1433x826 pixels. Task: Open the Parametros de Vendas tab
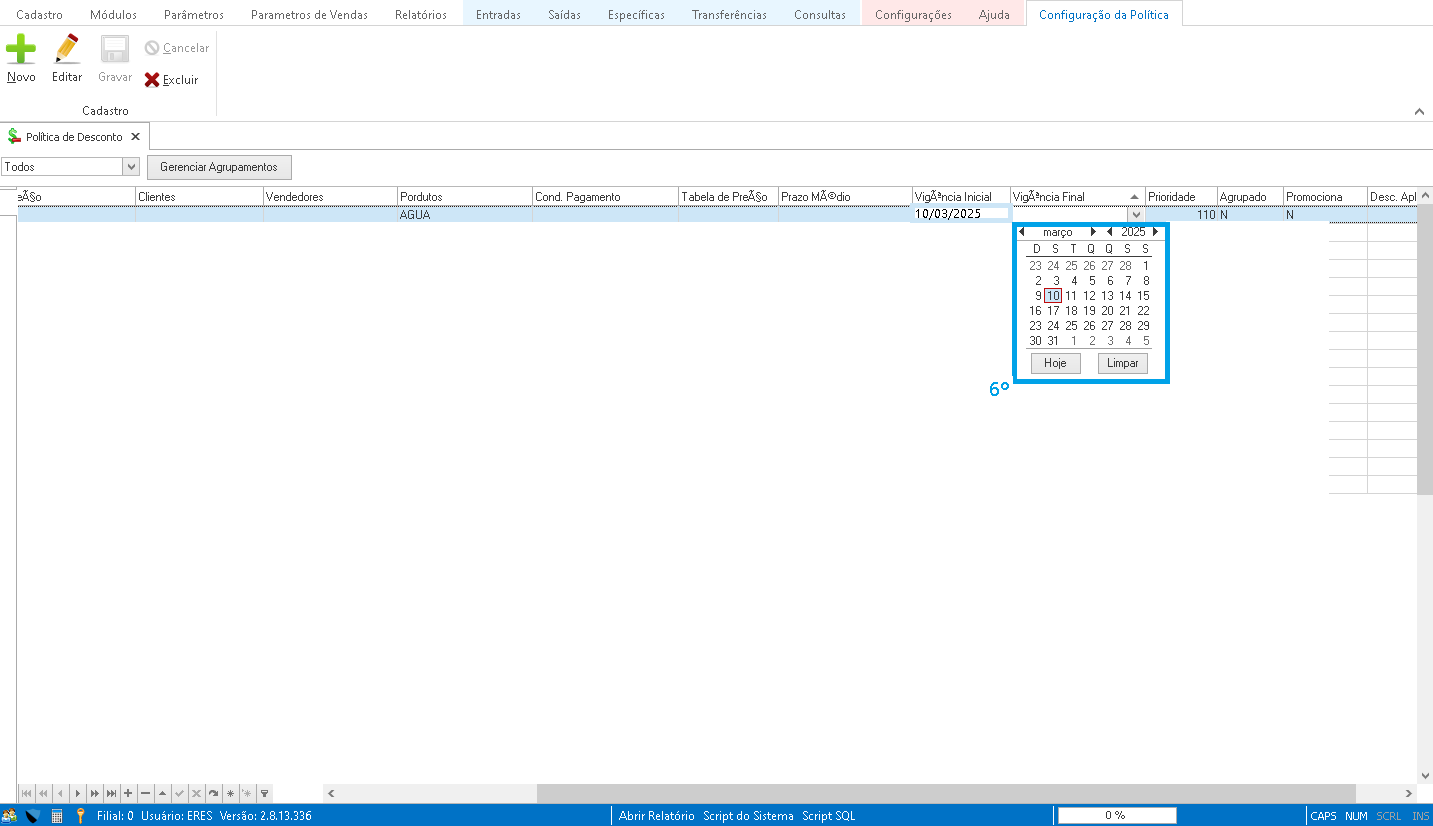pos(309,14)
